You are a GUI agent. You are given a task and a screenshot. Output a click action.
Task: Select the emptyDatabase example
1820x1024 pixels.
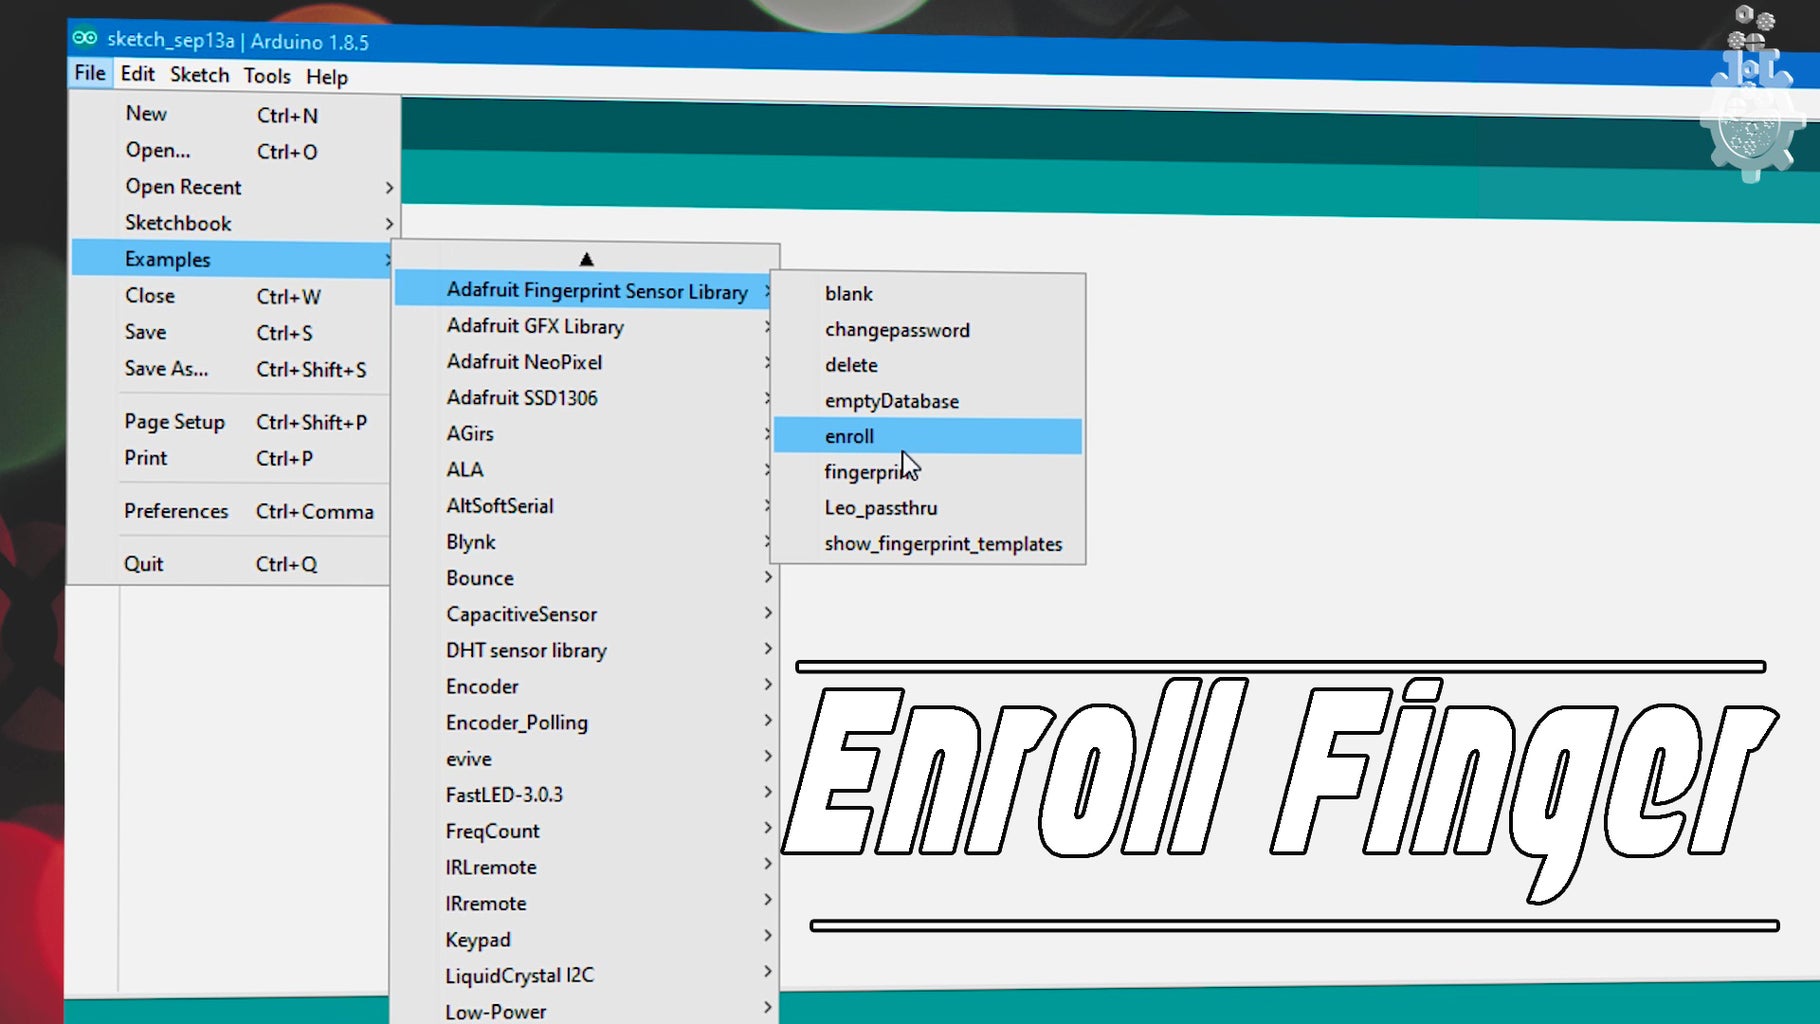coord(891,400)
